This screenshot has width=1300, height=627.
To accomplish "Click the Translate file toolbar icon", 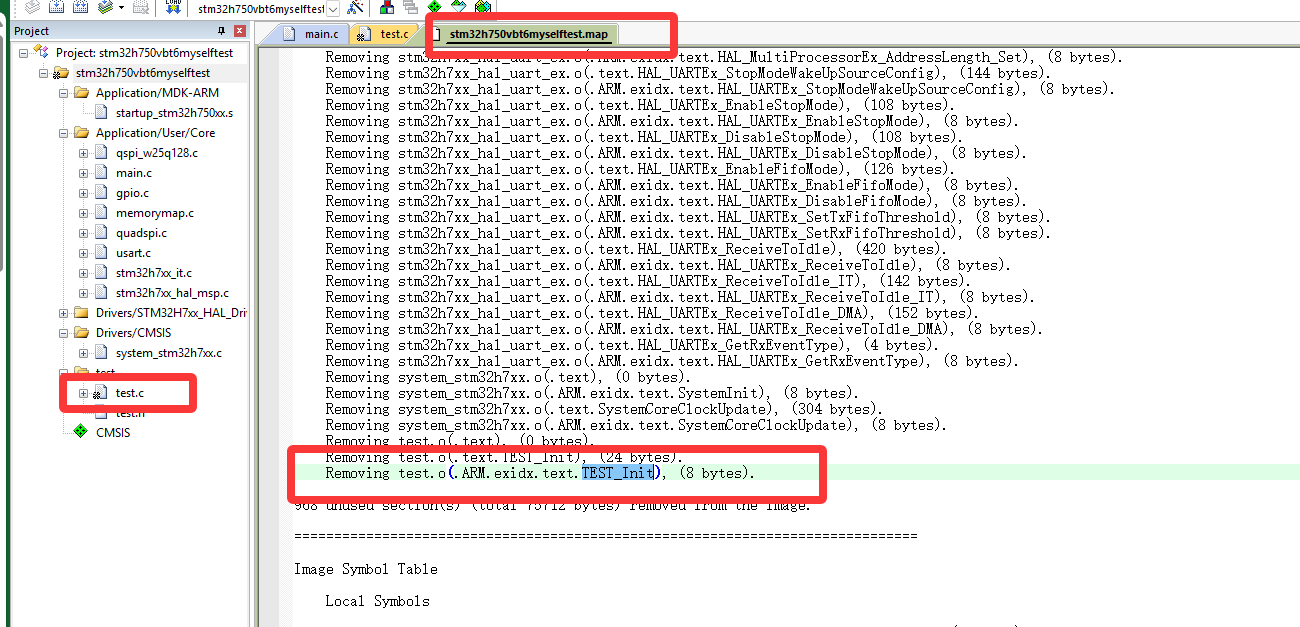I will (x=33, y=6).
